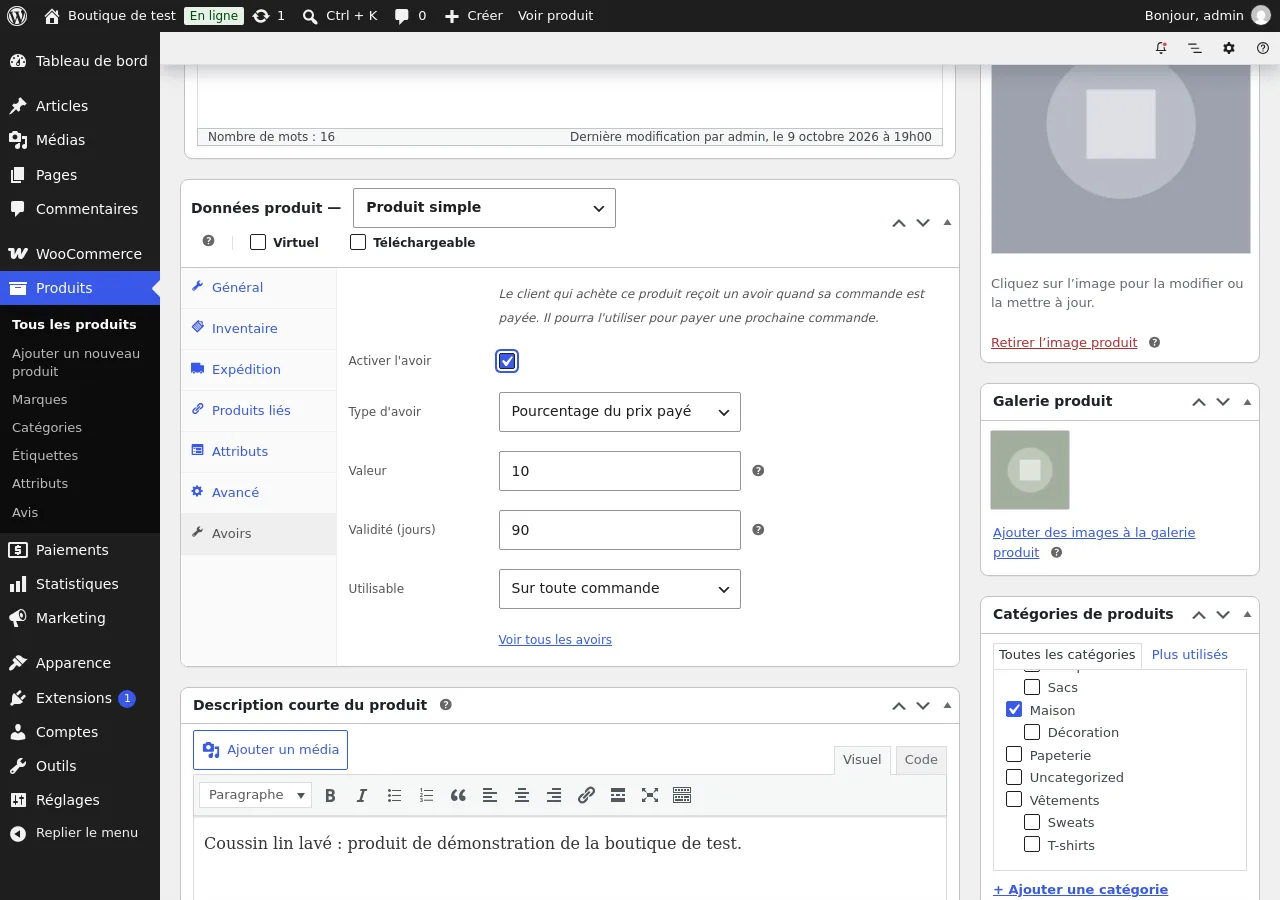The image size is (1280, 900).
Task: Insert a bulleted list
Action: (x=394, y=795)
